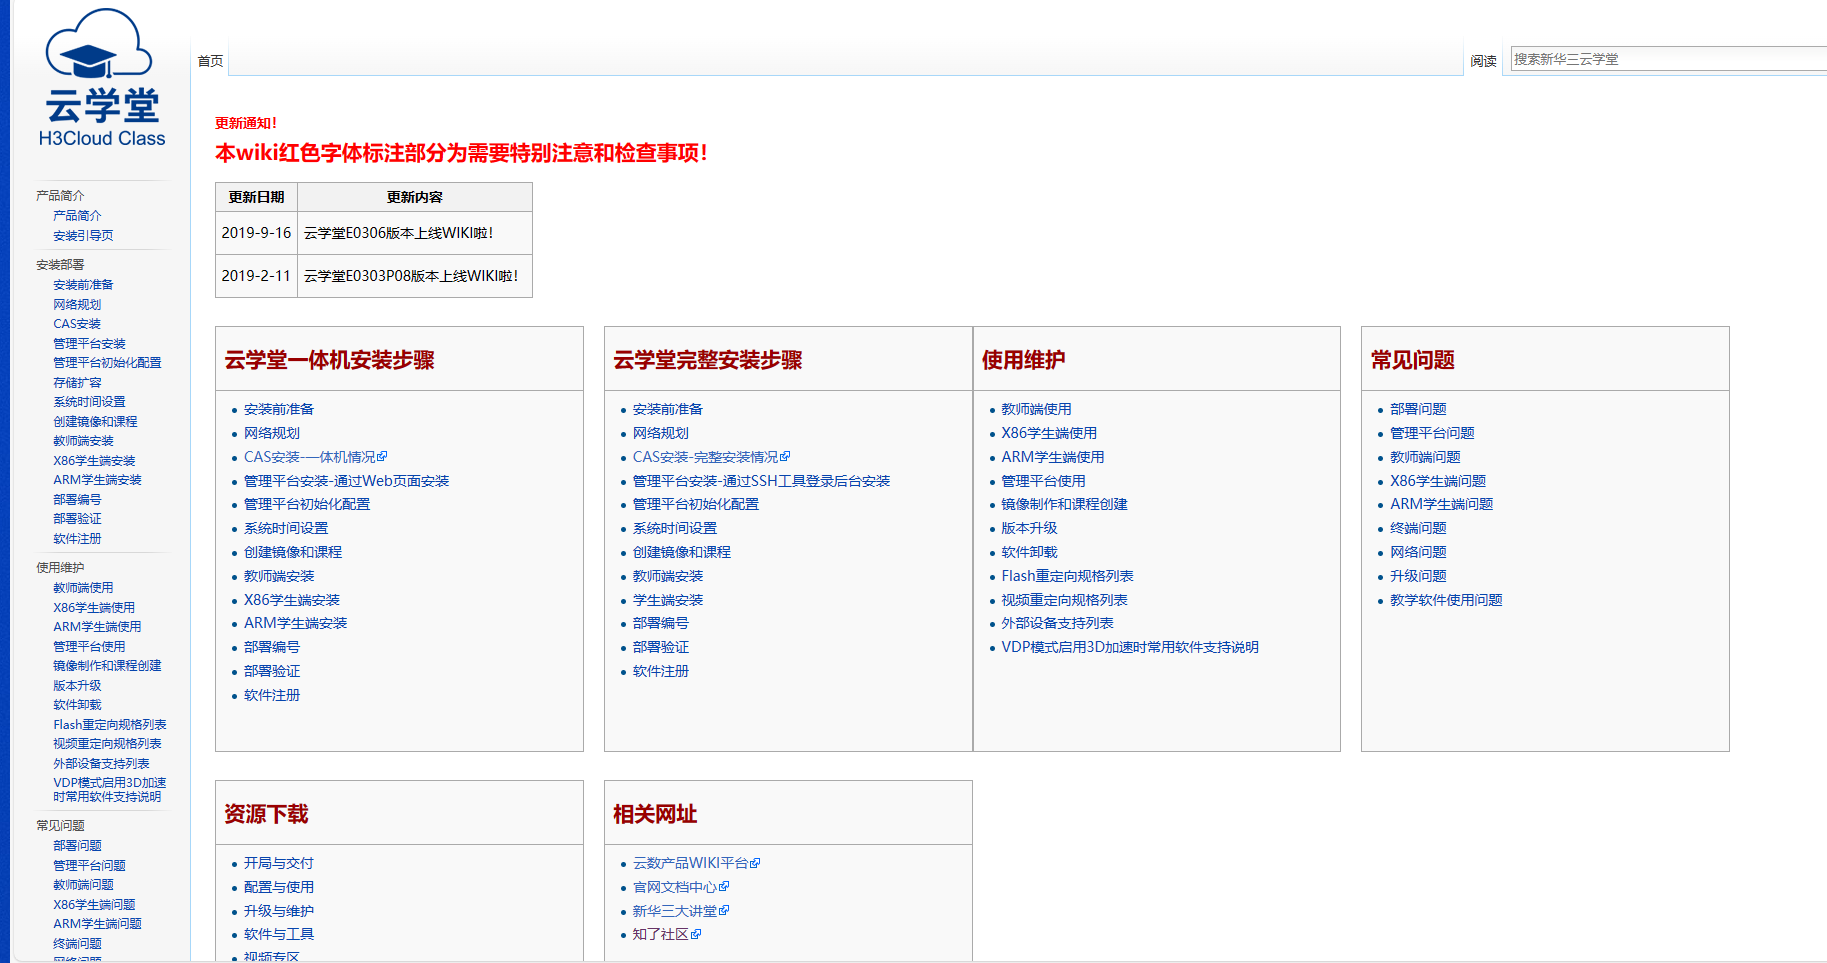Open sidebar link 外部设备支持列表
Viewport: 1827px width, 963px height.
pos(101,764)
